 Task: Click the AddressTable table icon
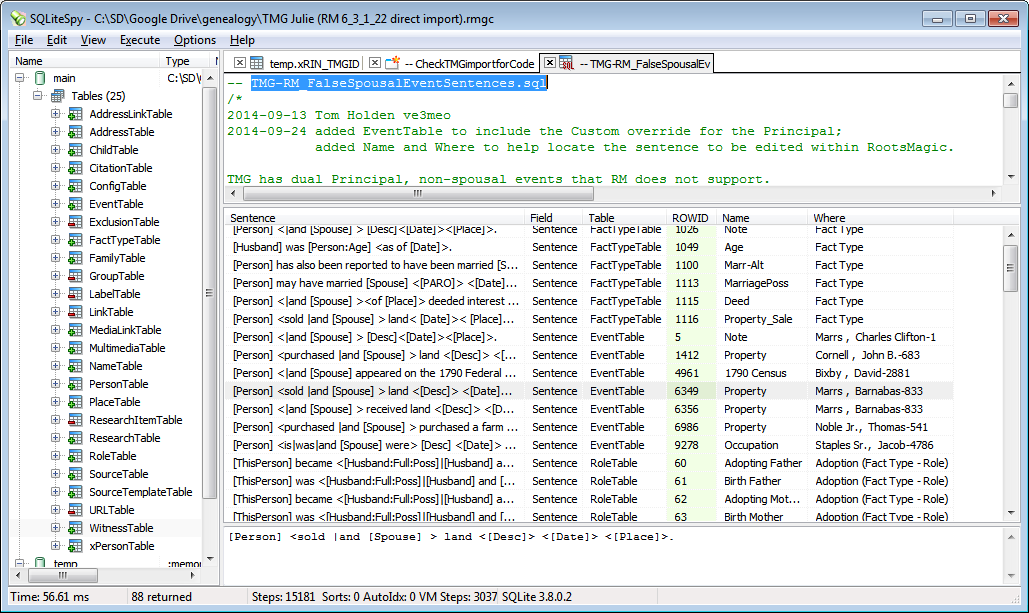pyautogui.click(x=75, y=132)
